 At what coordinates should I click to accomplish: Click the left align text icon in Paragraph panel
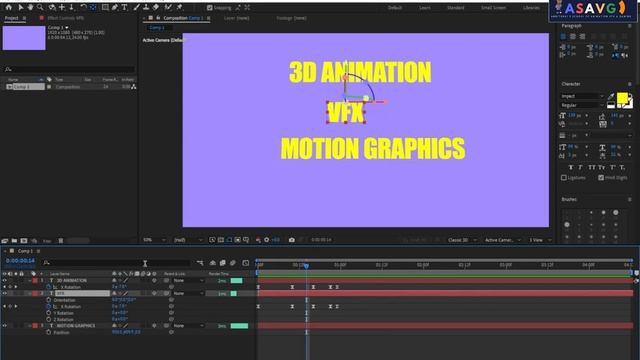click(563, 36)
